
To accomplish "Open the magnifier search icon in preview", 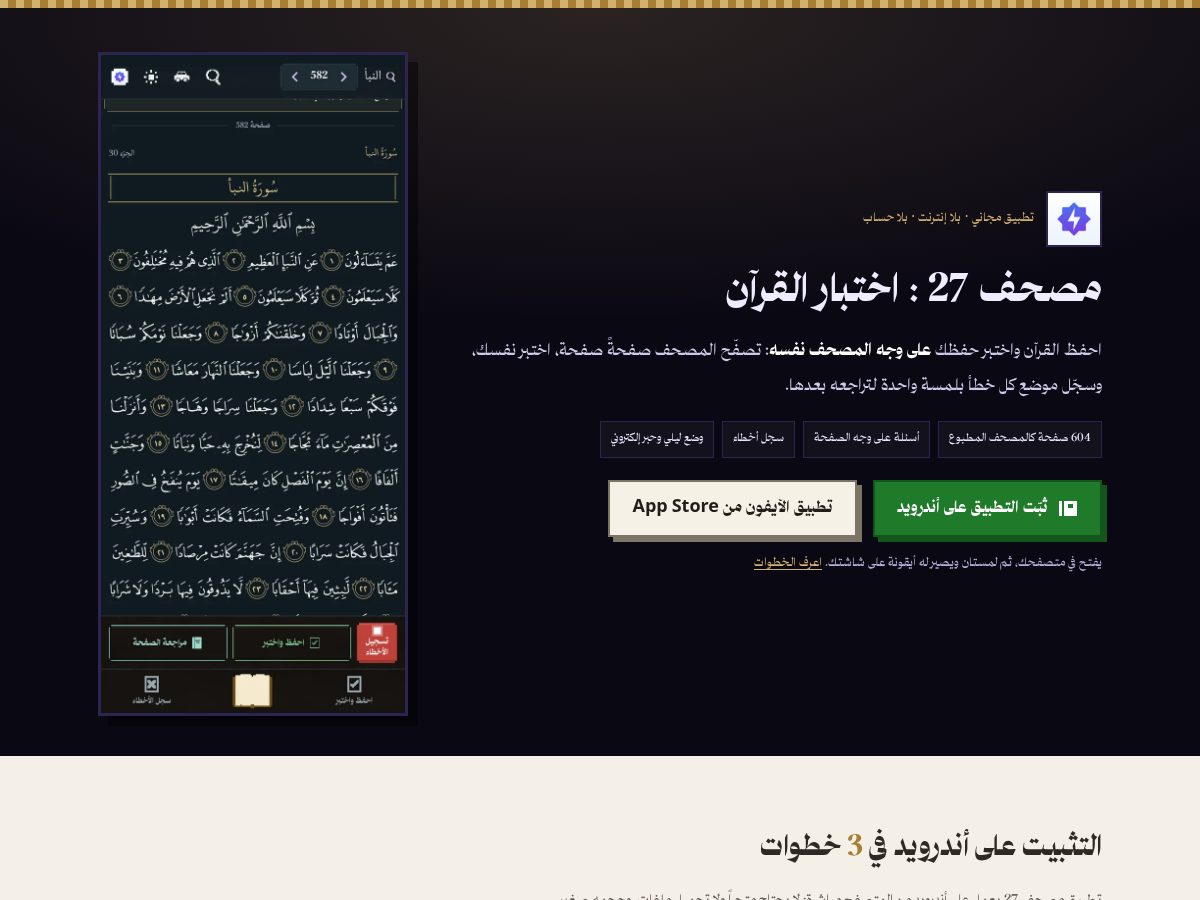I will (x=213, y=77).
